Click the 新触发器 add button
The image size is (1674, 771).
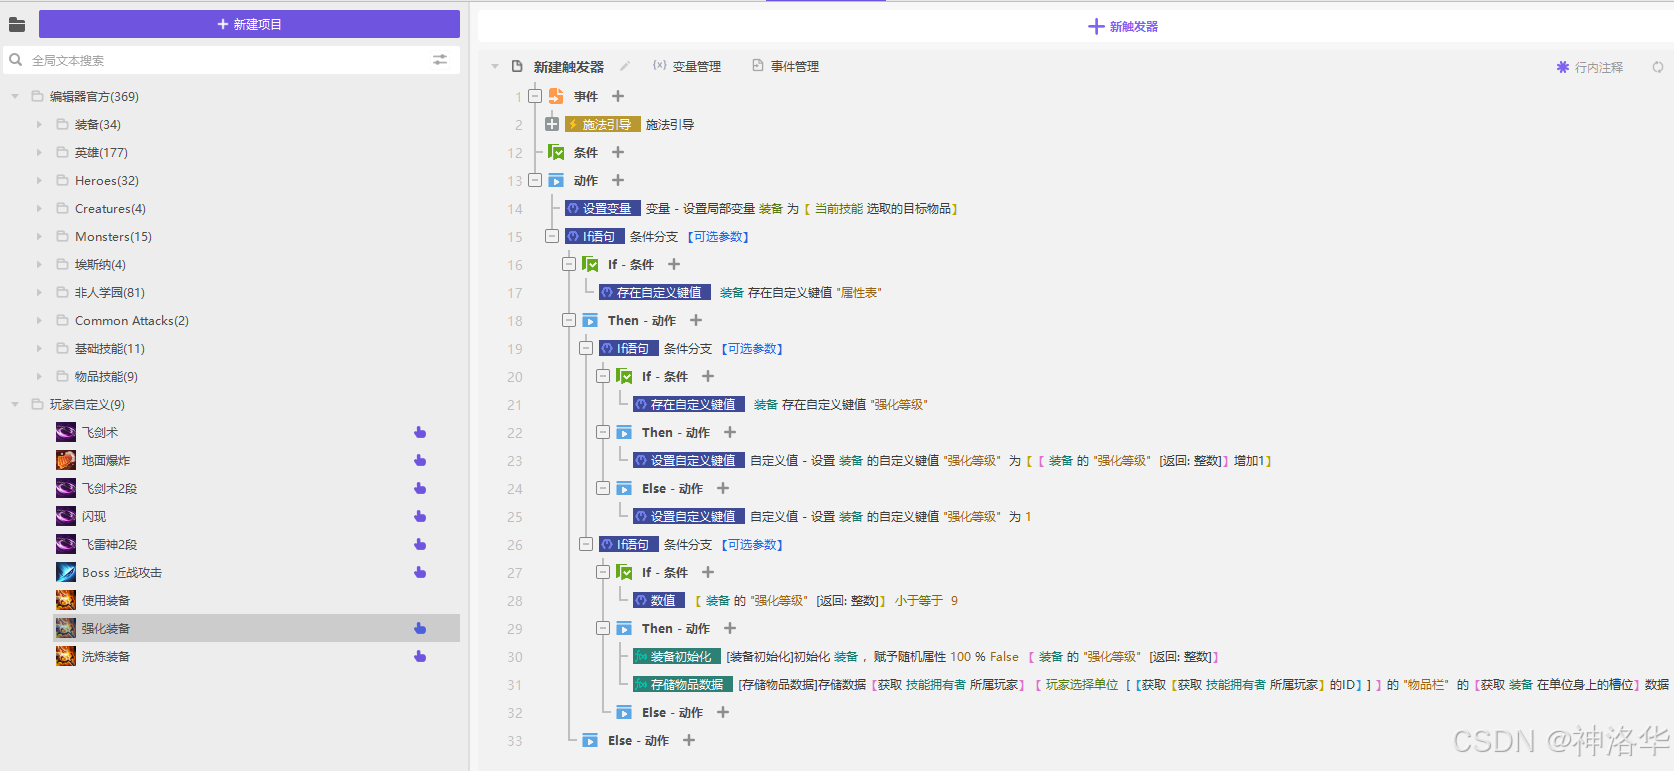pyautogui.click(x=1123, y=26)
